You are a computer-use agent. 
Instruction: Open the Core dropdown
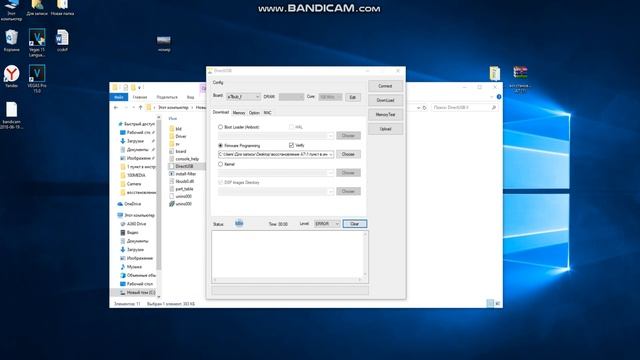tap(330, 97)
